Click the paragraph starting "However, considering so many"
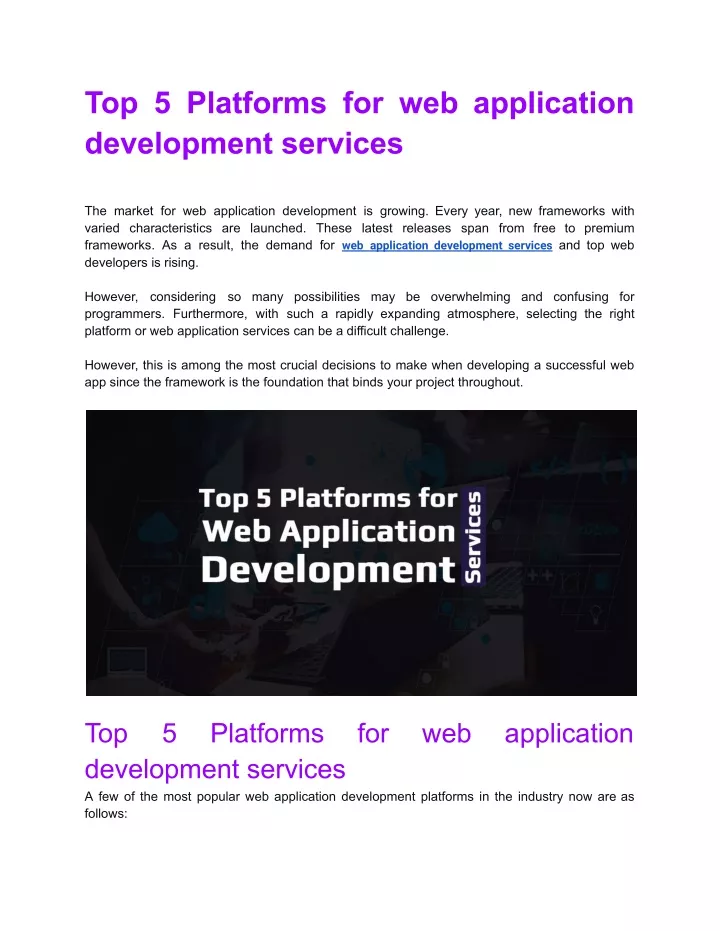 (x=359, y=314)
